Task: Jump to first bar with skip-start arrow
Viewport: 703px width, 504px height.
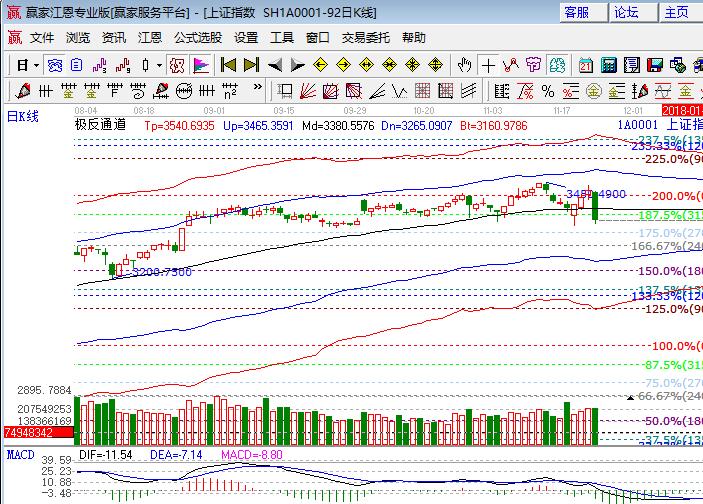Action: (x=228, y=65)
